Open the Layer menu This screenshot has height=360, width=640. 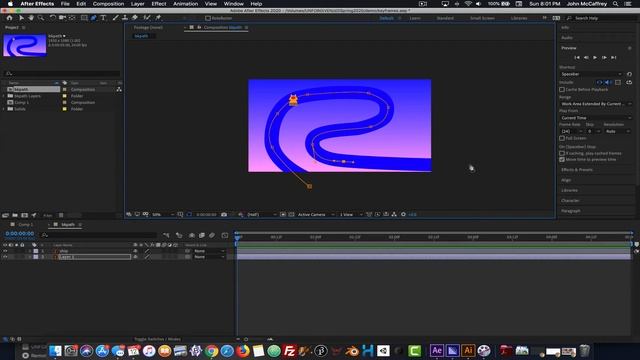point(138,4)
